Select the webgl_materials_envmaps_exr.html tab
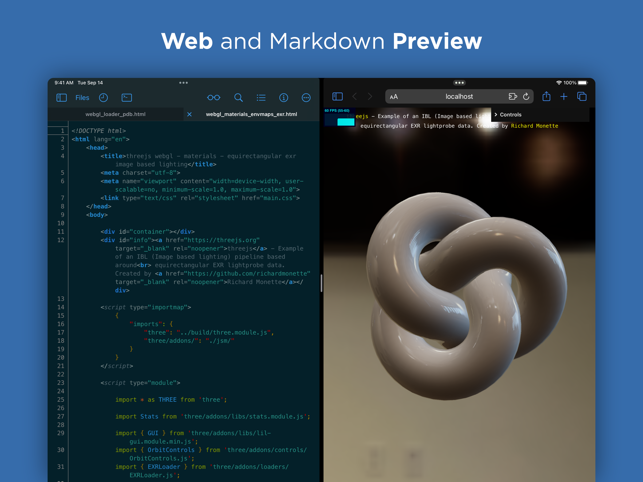643x482 pixels. click(x=251, y=114)
